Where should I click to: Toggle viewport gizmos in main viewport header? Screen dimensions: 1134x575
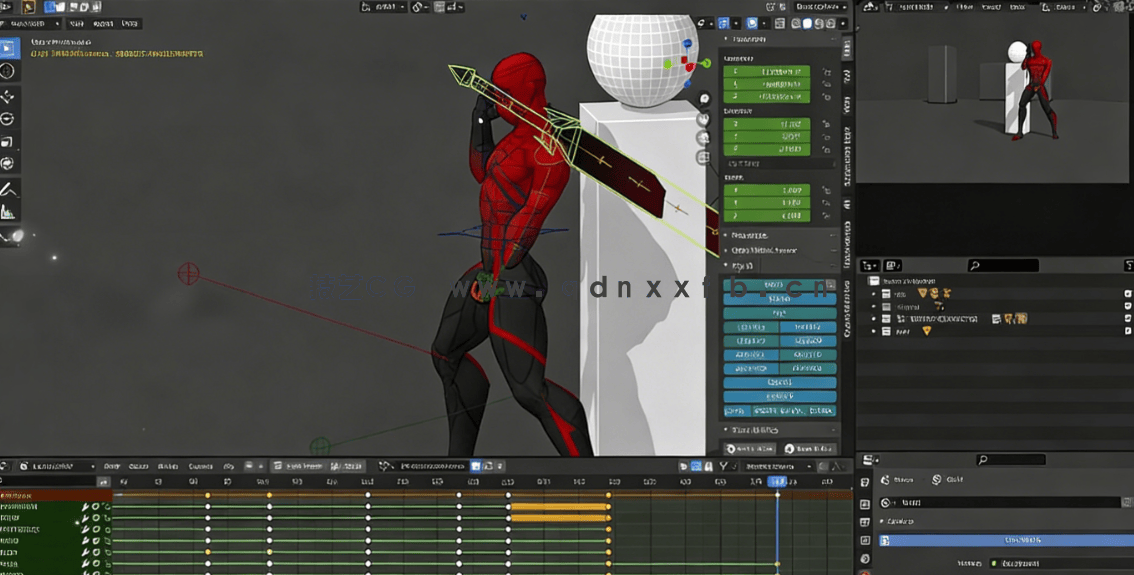point(723,24)
